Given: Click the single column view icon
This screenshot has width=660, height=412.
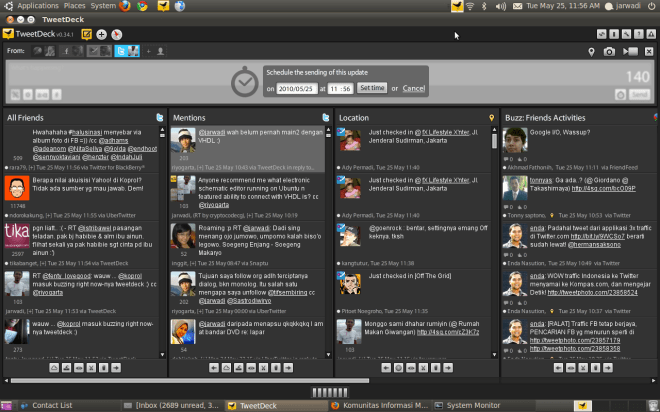Looking at the screenshot, I should (x=614, y=35).
